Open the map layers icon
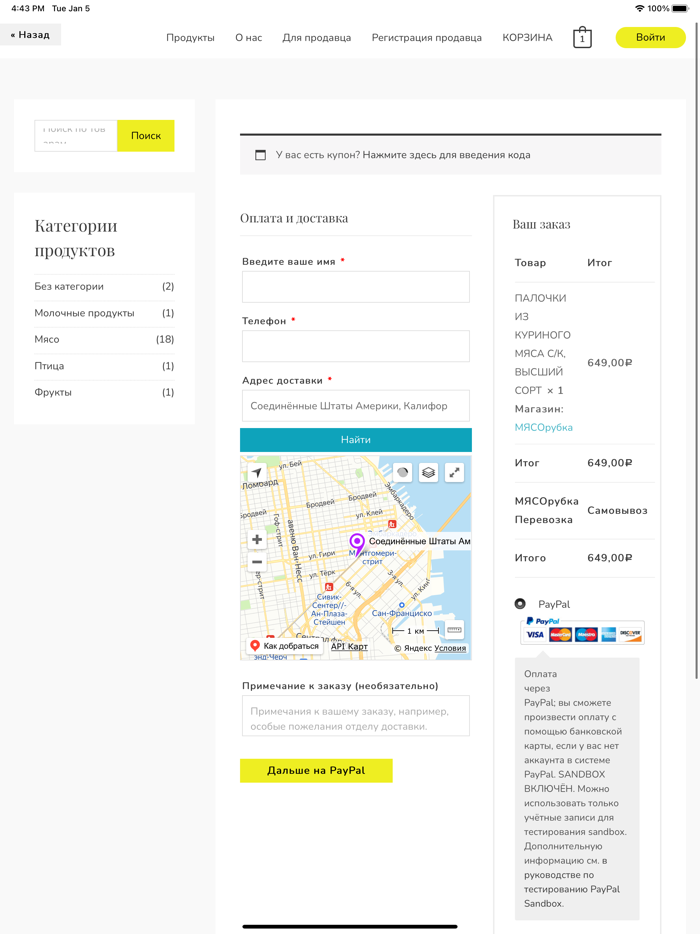Screen dimensions: 700x934 [x=428, y=473]
